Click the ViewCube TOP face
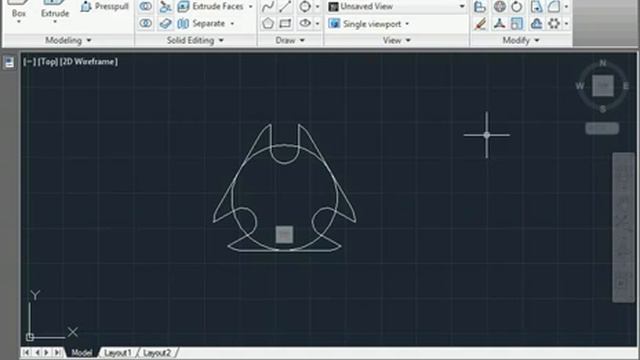The width and height of the screenshot is (640, 360). [x=603, y=86]
